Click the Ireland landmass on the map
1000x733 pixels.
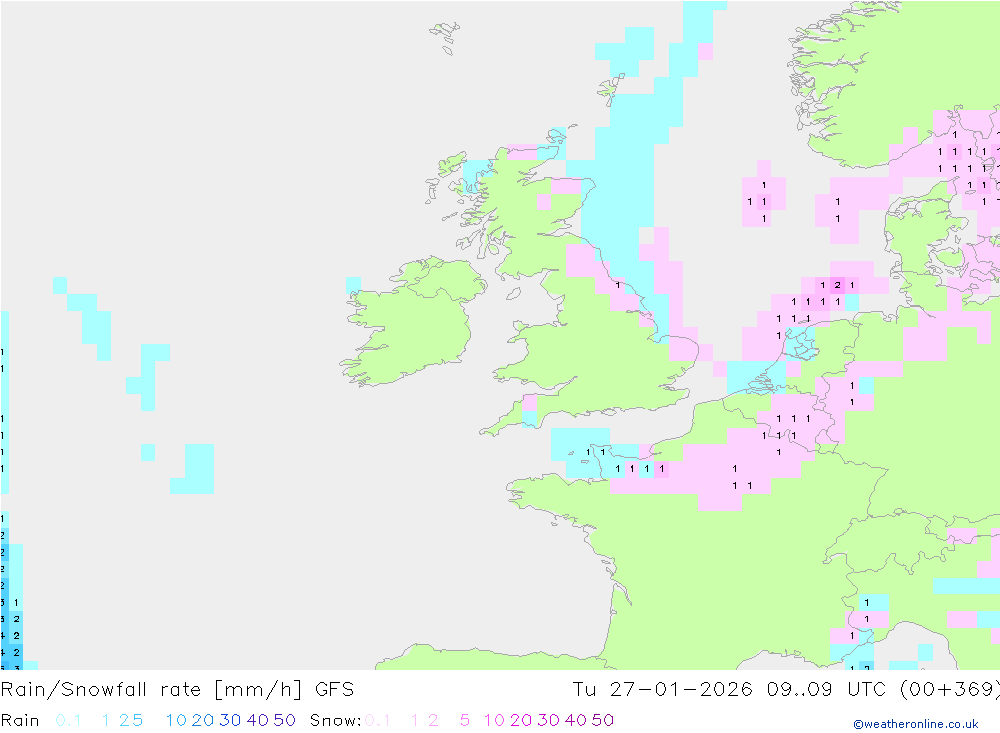pyautogui.click(x=415, y=322)
